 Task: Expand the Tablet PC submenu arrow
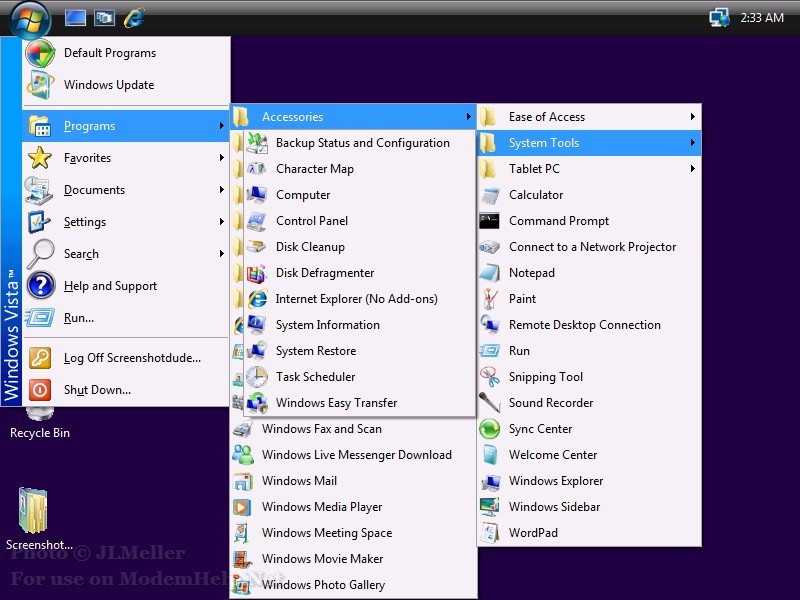click(692, 169)
